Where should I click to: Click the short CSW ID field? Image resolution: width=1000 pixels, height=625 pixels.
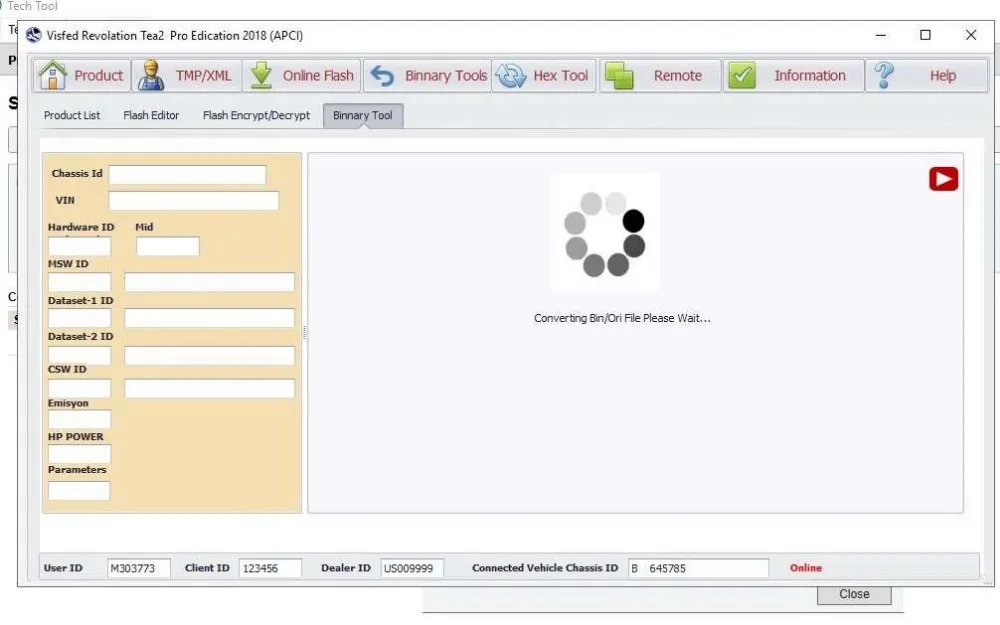79,388
